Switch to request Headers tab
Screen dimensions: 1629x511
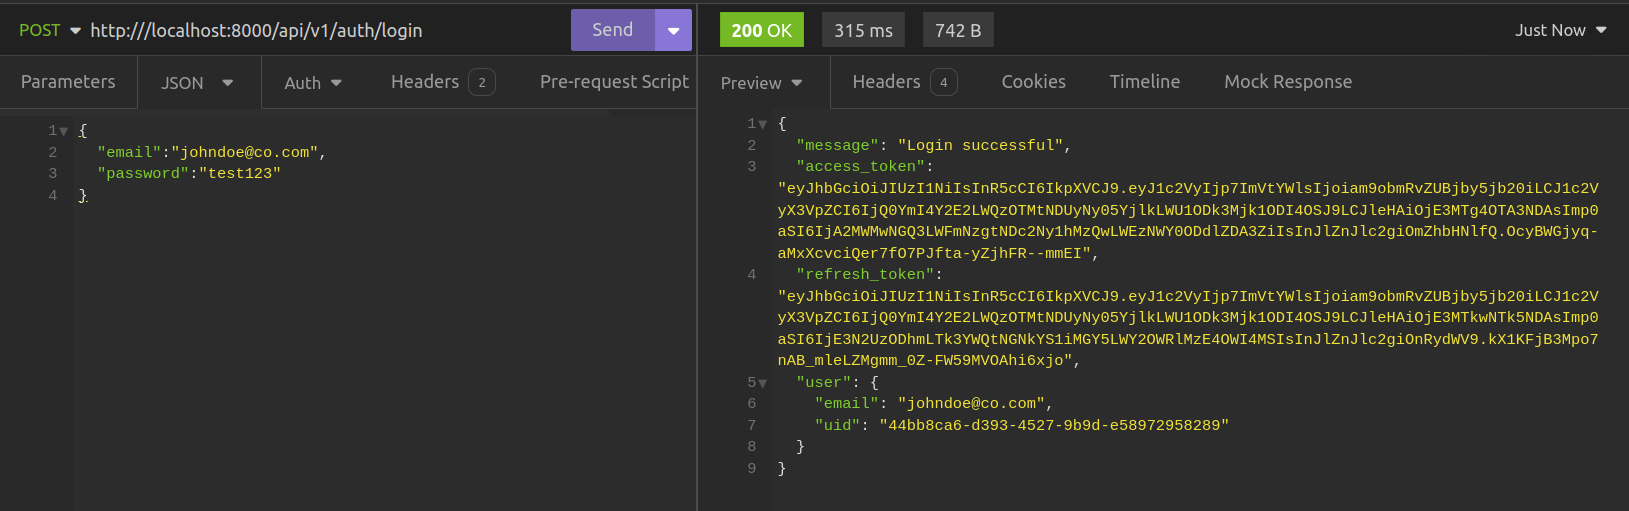(441, 82)
